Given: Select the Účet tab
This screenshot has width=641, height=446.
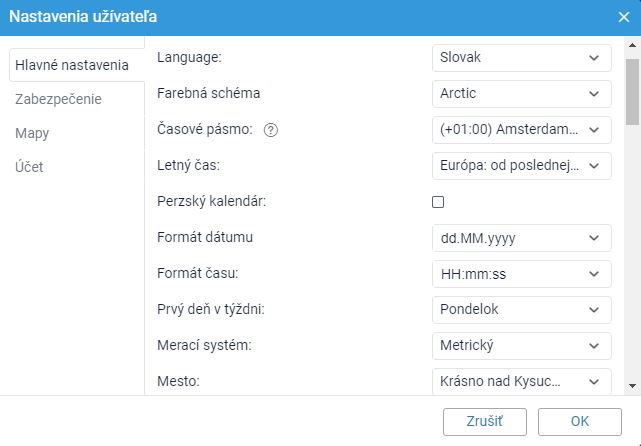Looking at the screenshot, I should point(29,167).
